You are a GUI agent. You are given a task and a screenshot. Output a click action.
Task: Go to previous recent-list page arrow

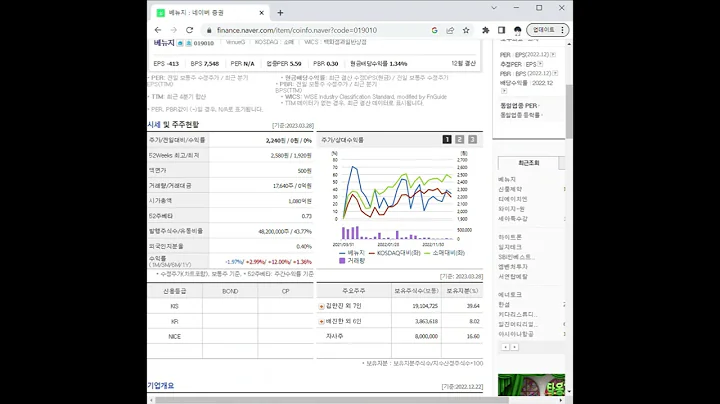coord(505,347)
